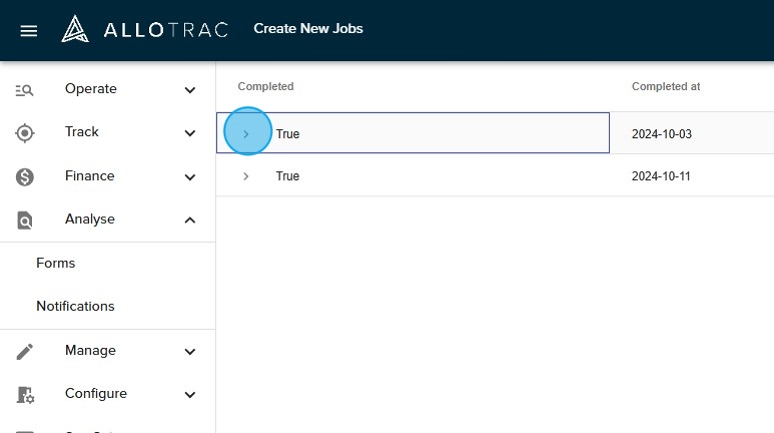Expand the Operate menu chevron
This screenshot has height=433, width=774.
(x=190, y=90)
